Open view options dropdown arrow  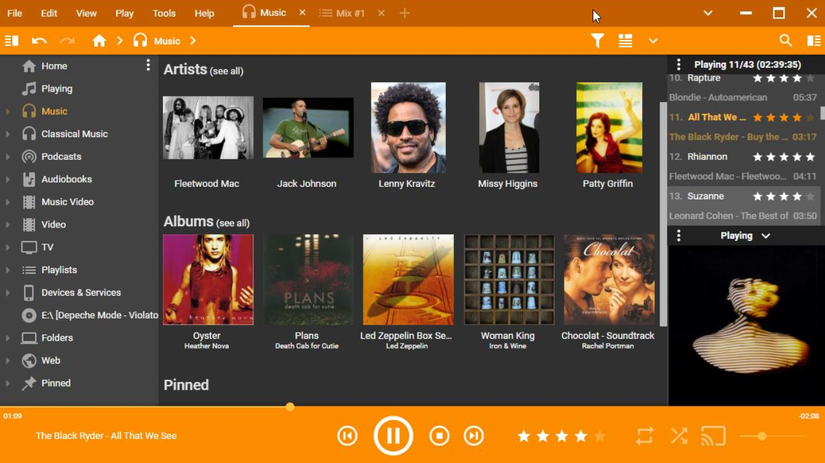point(653,41)
